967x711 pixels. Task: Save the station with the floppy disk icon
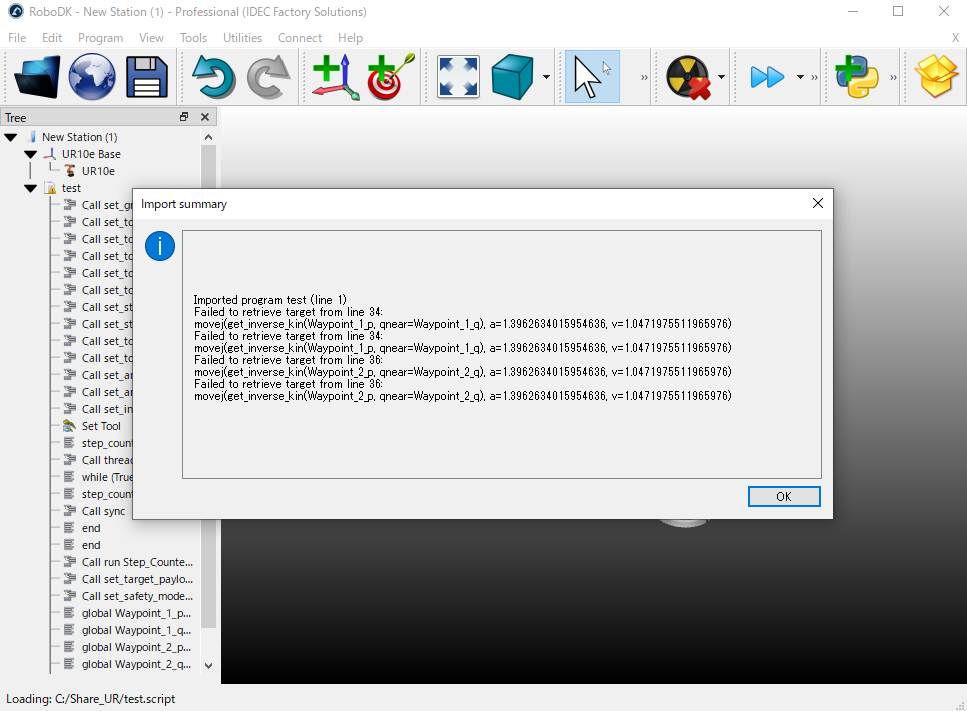click(147, 77)
